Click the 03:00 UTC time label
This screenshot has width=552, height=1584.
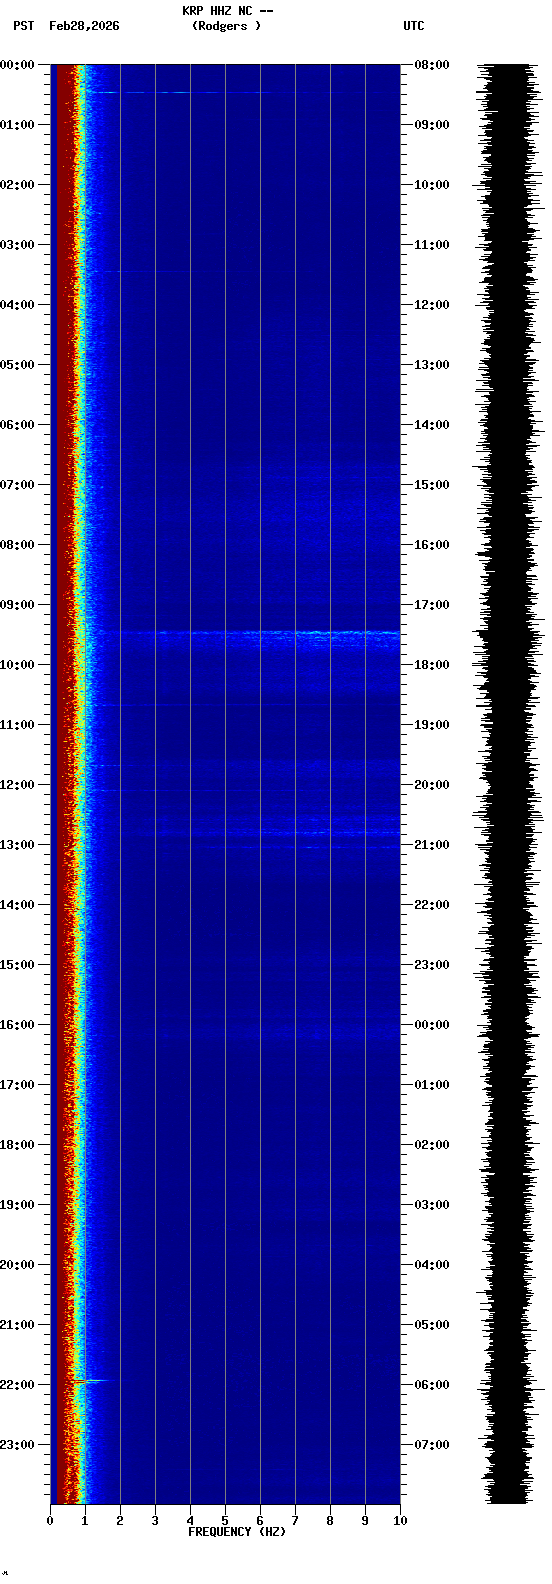click(432, 1205)
